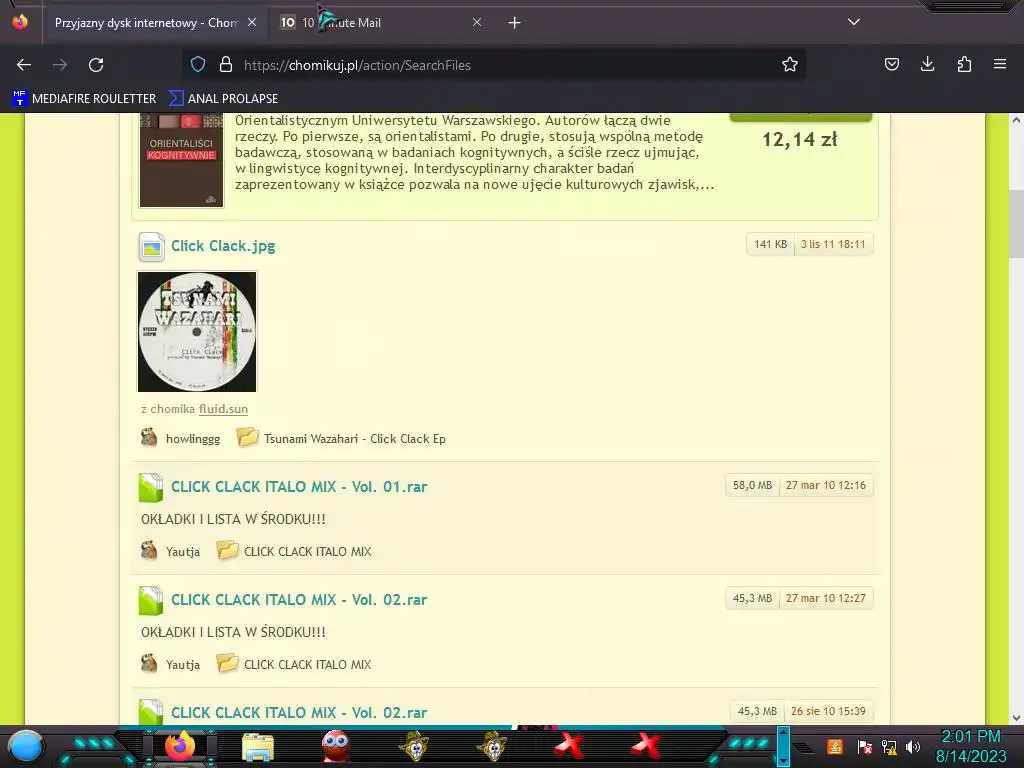The height and width of the screenshot is (768, 1024).
Task: Open Yautja profile under 12:27 Vol. 02.rar
Action: click(x=183, y=665)
